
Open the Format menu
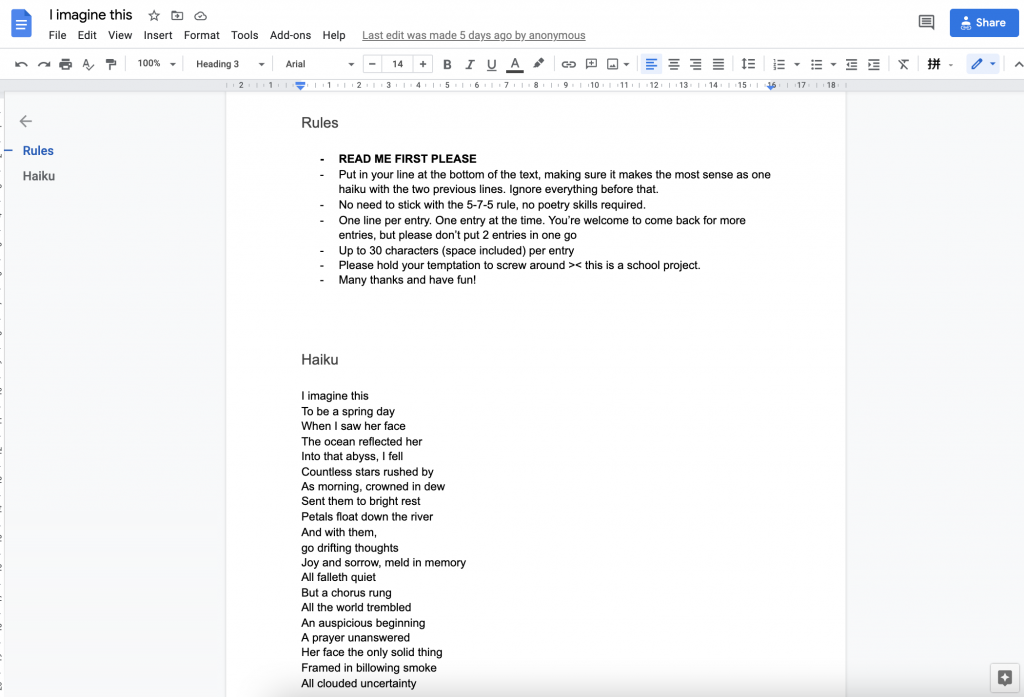pos(202,35)
